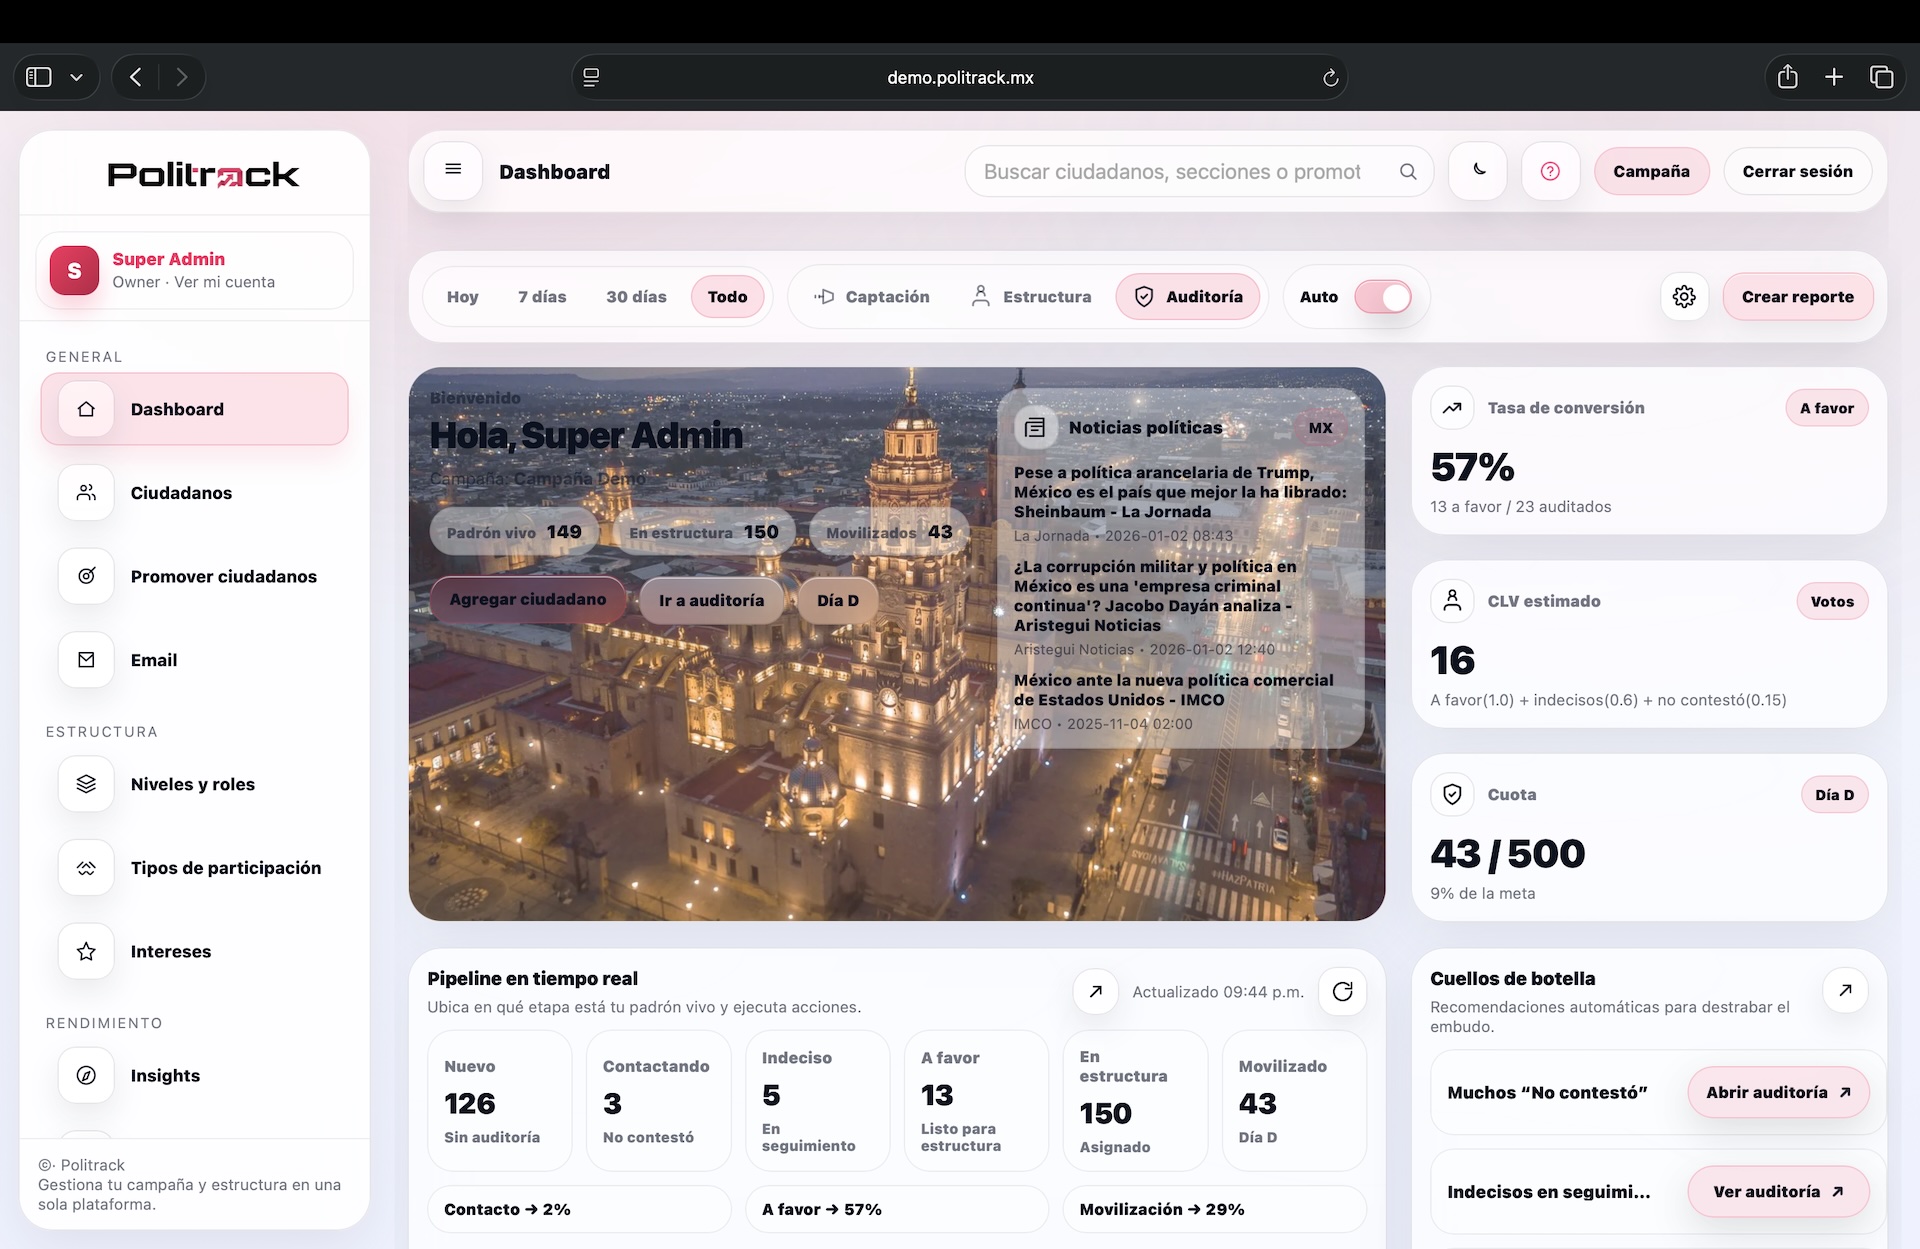Image resolution: width=1920 pixels, height=1249 pixels.
Task: Click the search magnifier icon
Action: [x=1408, y=171]
